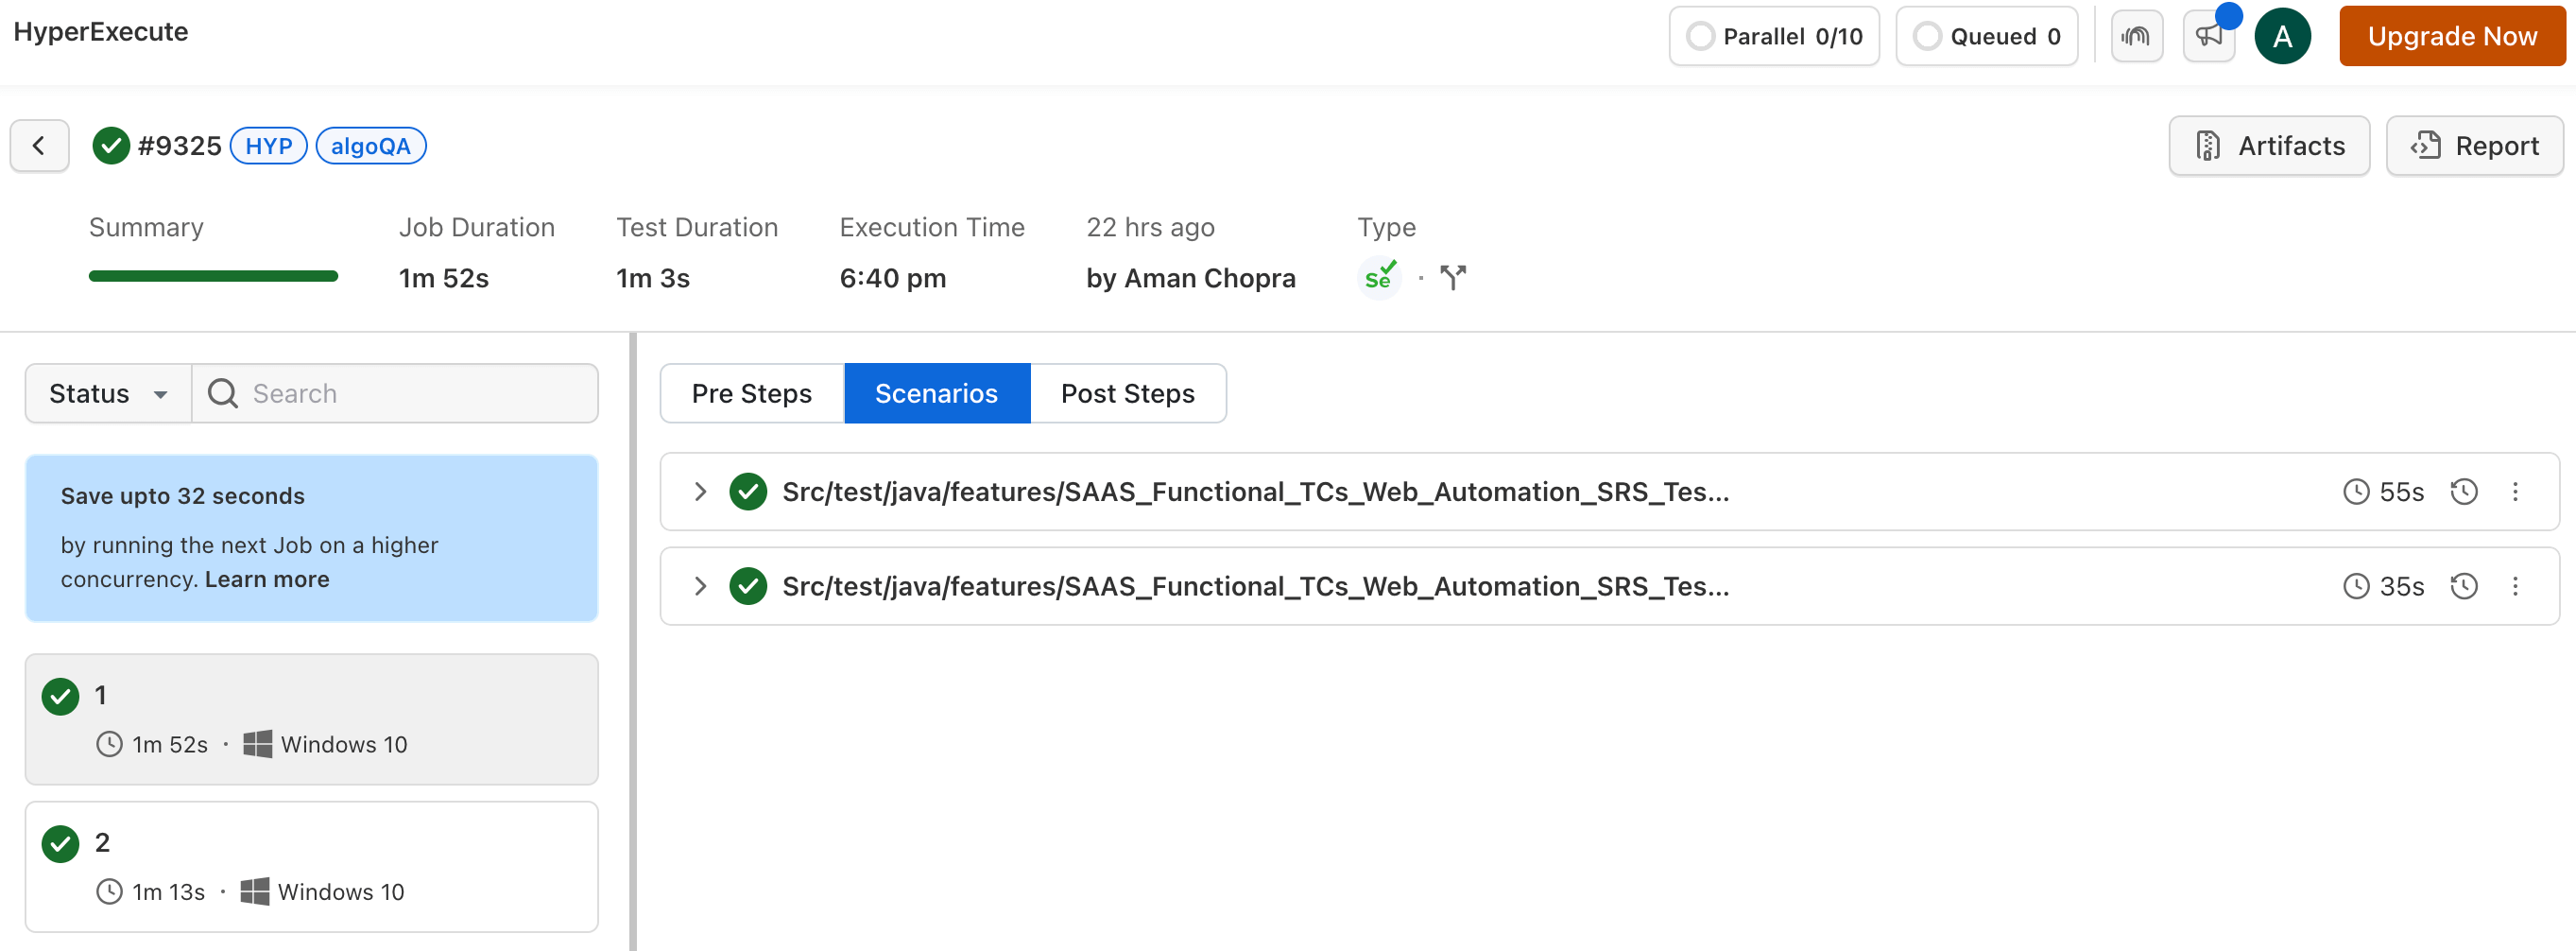
Task: Switch to the Post Steps tab
Action: pyautogui.click(x=1127, y=394)
